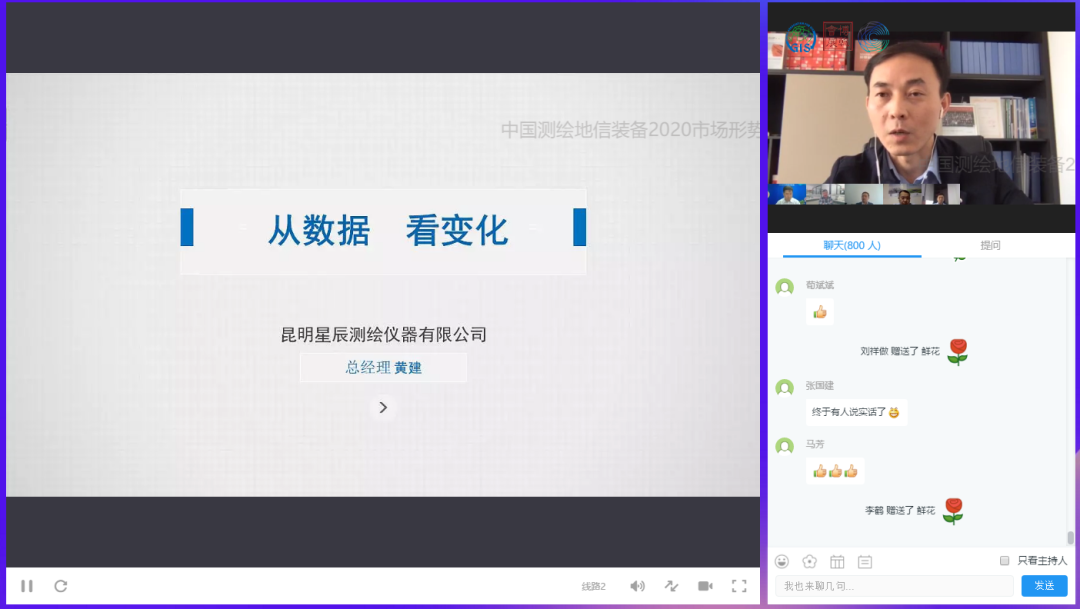The width and height of the screenshot is (1080, 609).
Task: Enable 只看主持人 checkbox
Action: pos(1005,561)
